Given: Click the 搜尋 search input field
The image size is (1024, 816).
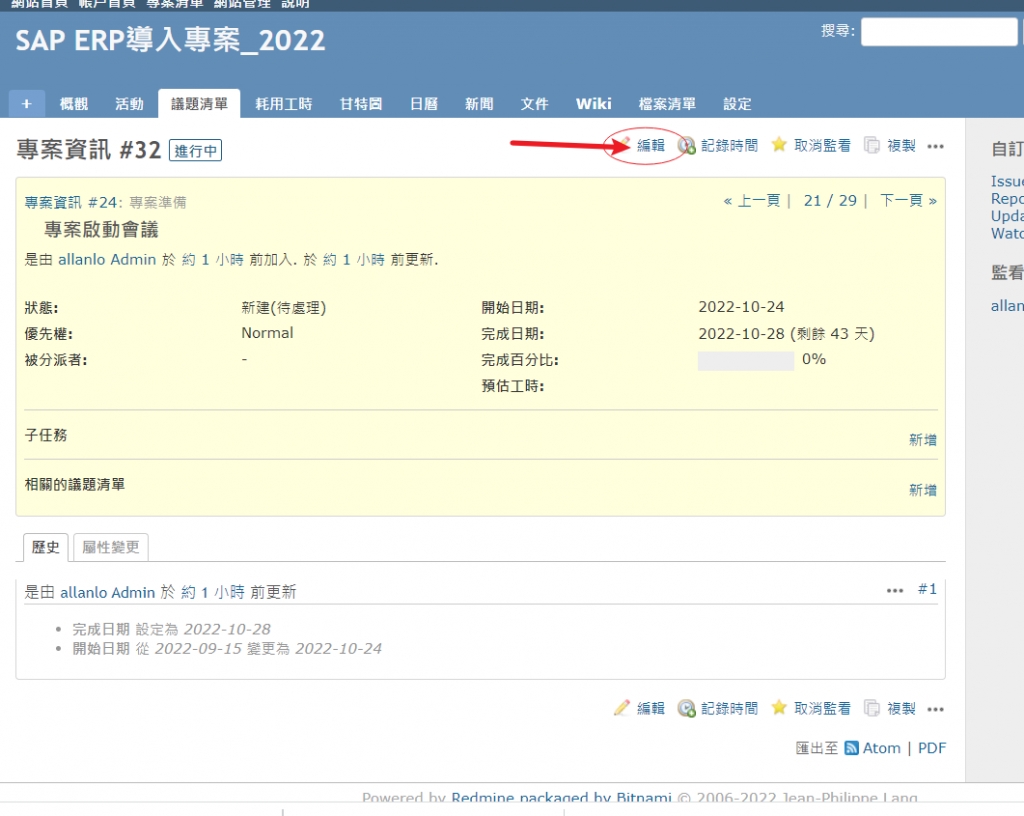Looking at the screenshot, I should 938,32.
